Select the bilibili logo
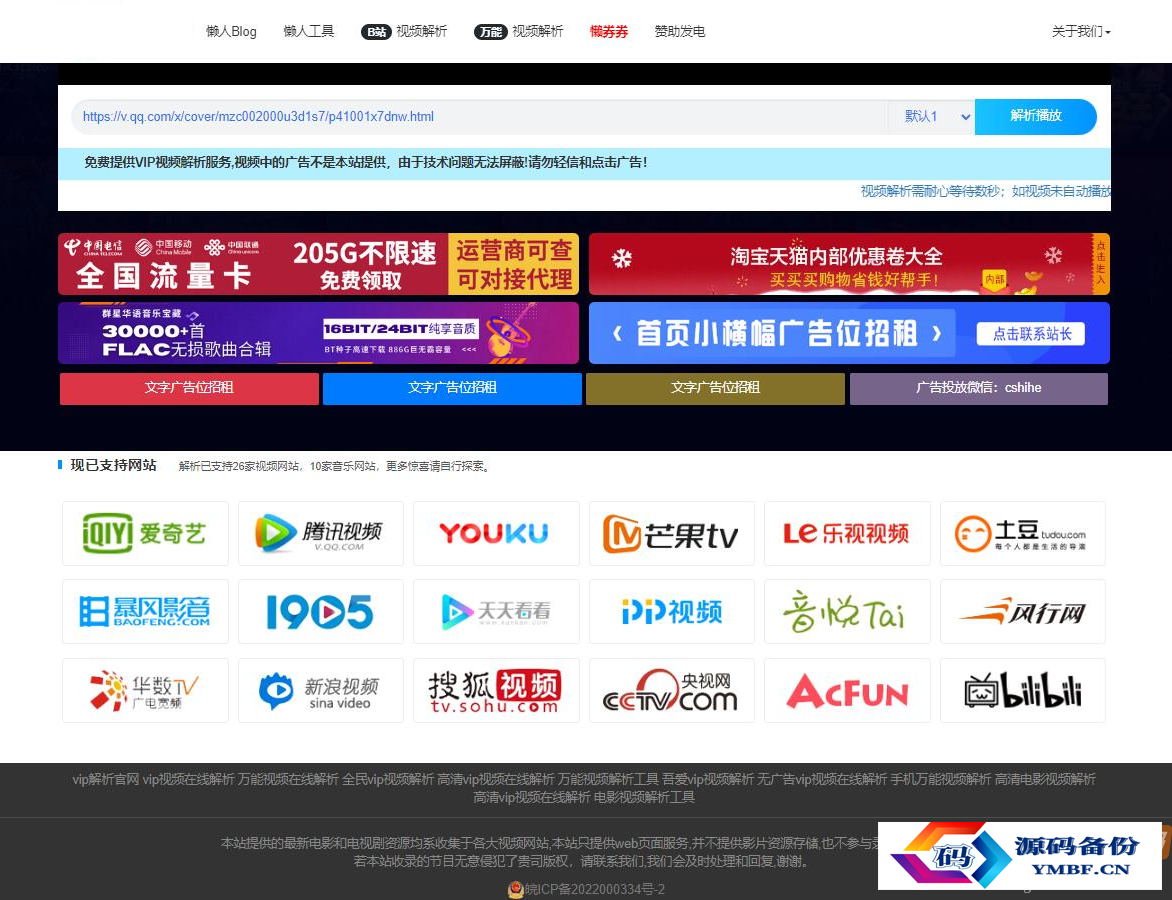Image resolution: width=1172 pixels, height=900 pixels. (1023, 690)
